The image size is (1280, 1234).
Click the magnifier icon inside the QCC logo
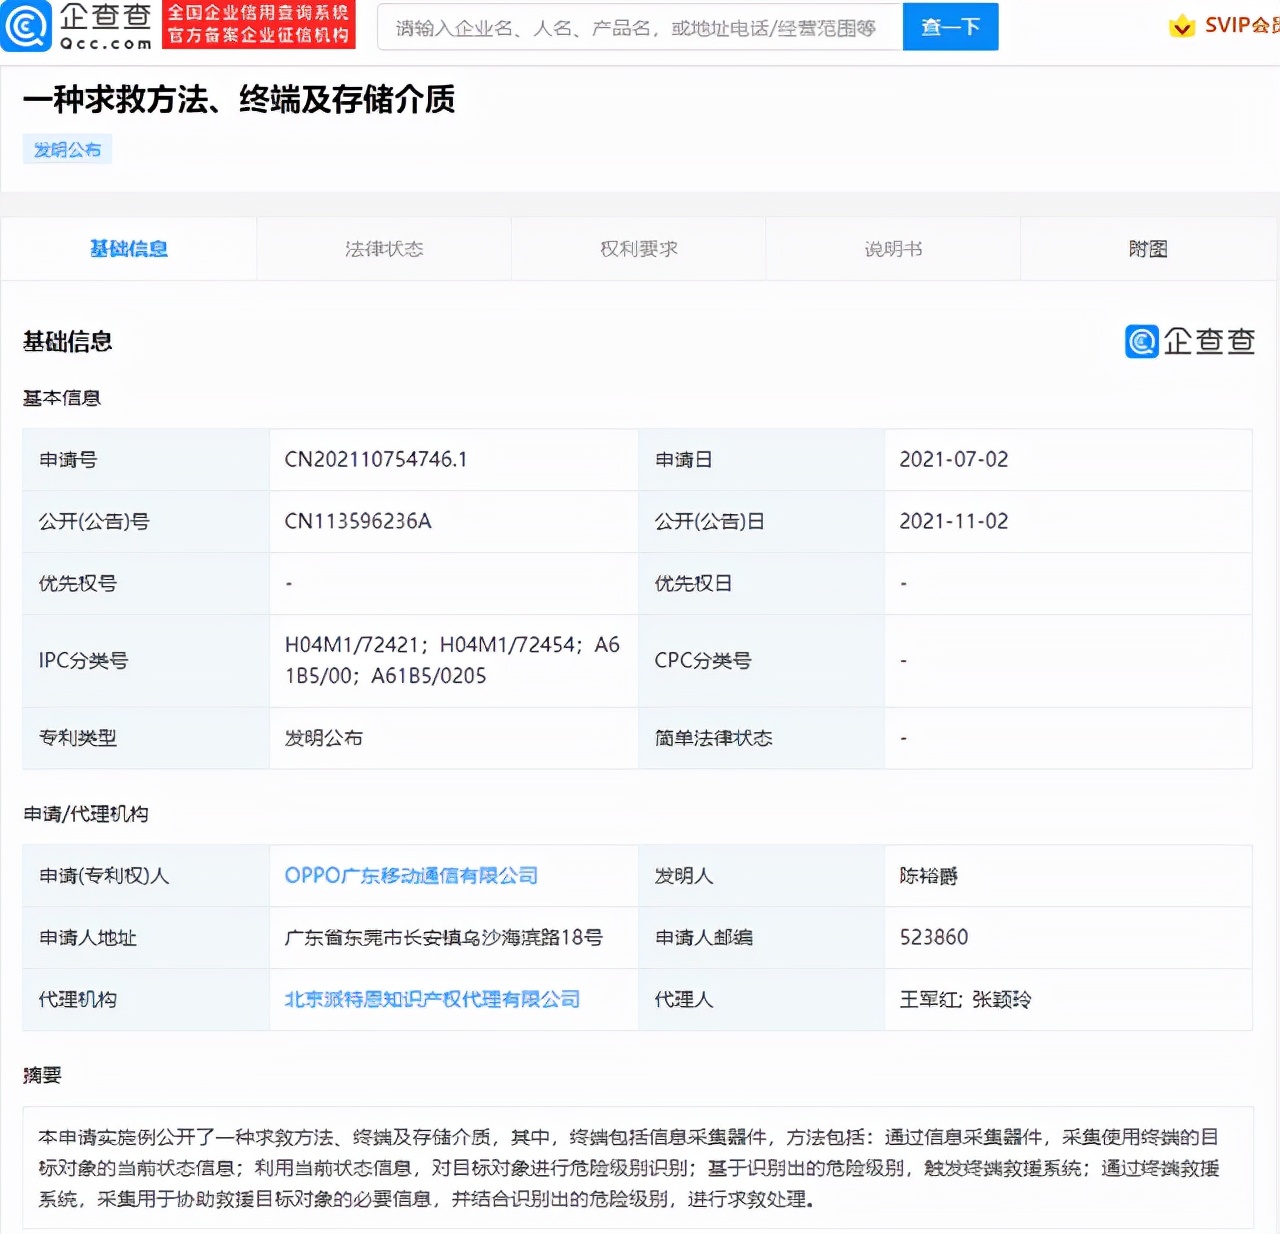[x=26, y=25]
